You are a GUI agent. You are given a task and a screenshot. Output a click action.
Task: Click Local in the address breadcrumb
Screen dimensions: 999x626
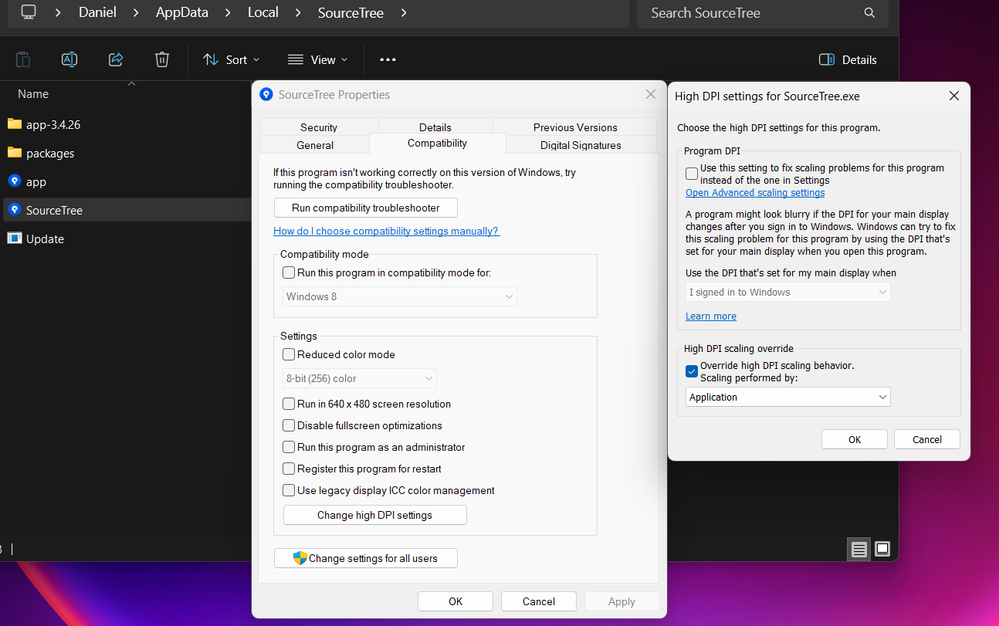click(x=263, y=12)
